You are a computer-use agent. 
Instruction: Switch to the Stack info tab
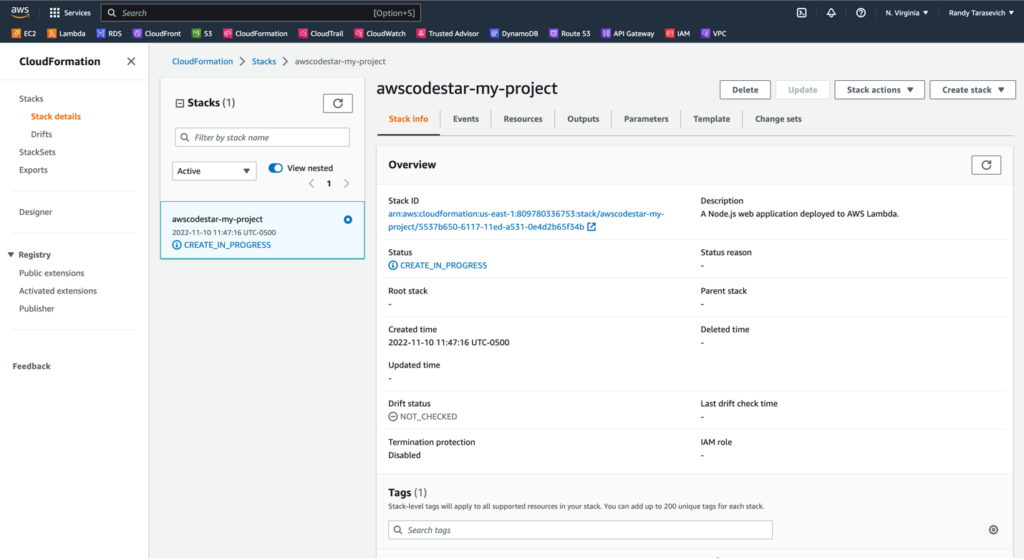(x=408, y=119)
